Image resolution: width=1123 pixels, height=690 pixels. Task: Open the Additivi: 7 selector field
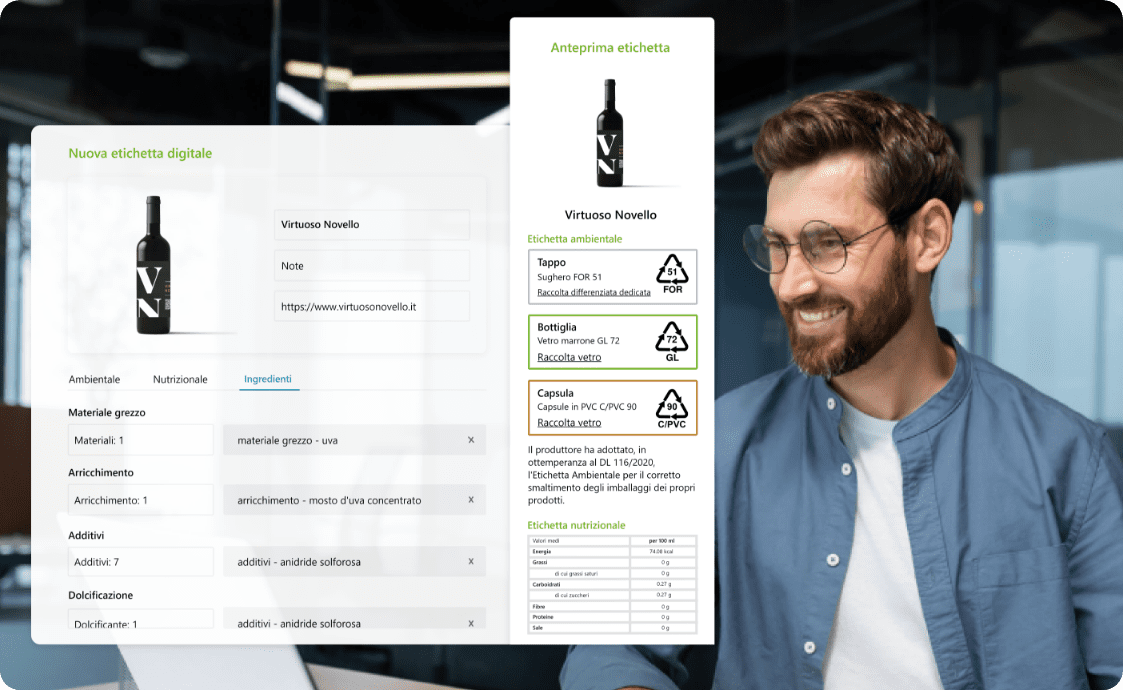[x=140, y=561]
